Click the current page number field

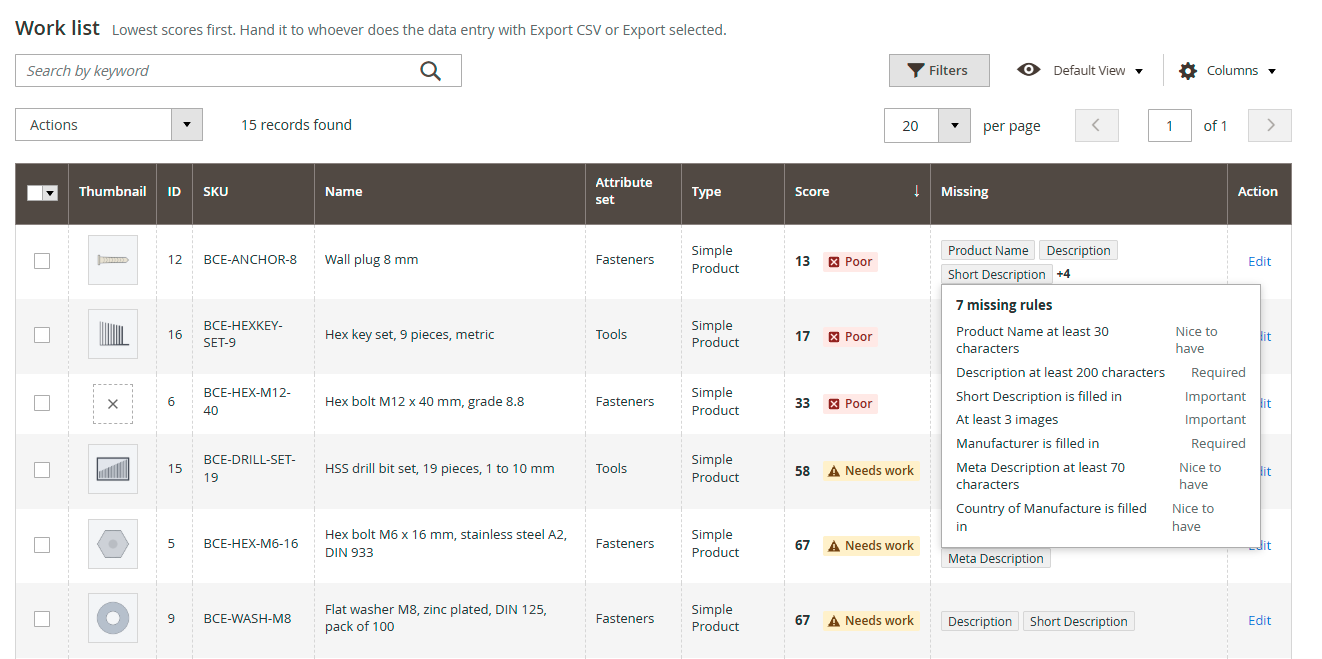pyautogui.click(x=1170, y=125)
